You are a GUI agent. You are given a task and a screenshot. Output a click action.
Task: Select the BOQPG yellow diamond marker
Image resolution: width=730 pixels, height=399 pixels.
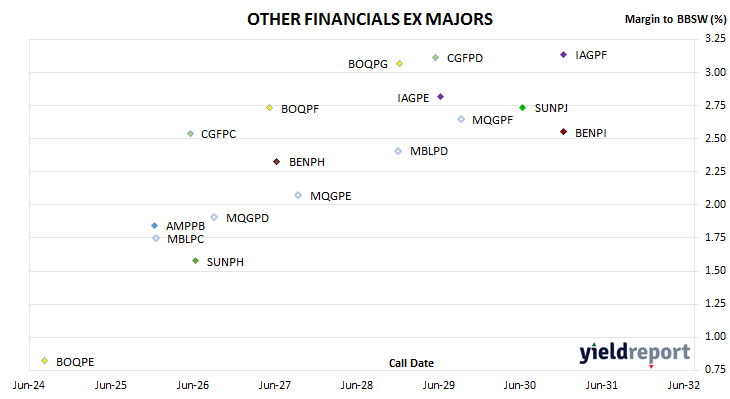(x=399, y=64)
